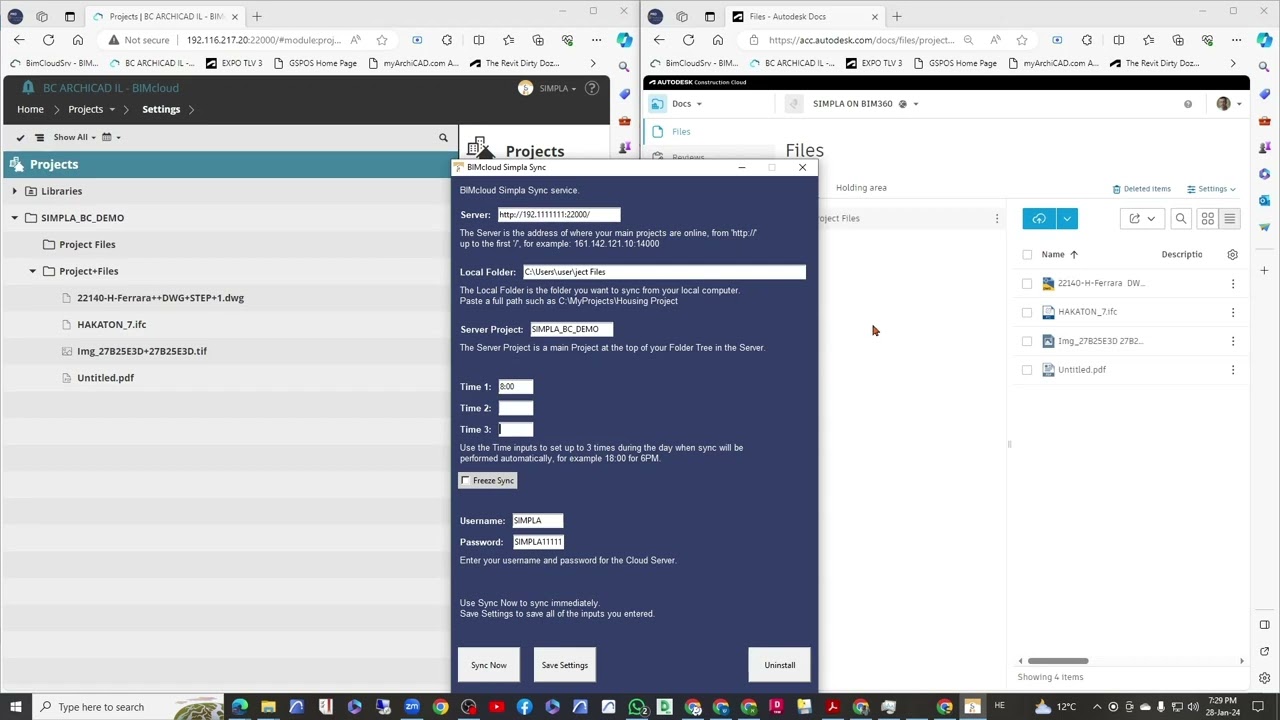Open the Settings dropdown in Autodesk Files

coord(1211,189)
